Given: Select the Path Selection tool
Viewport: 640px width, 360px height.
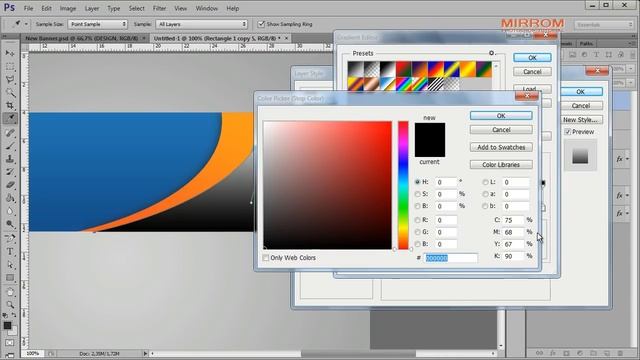Looking at the screenshot, I should (x=10, y=264).
